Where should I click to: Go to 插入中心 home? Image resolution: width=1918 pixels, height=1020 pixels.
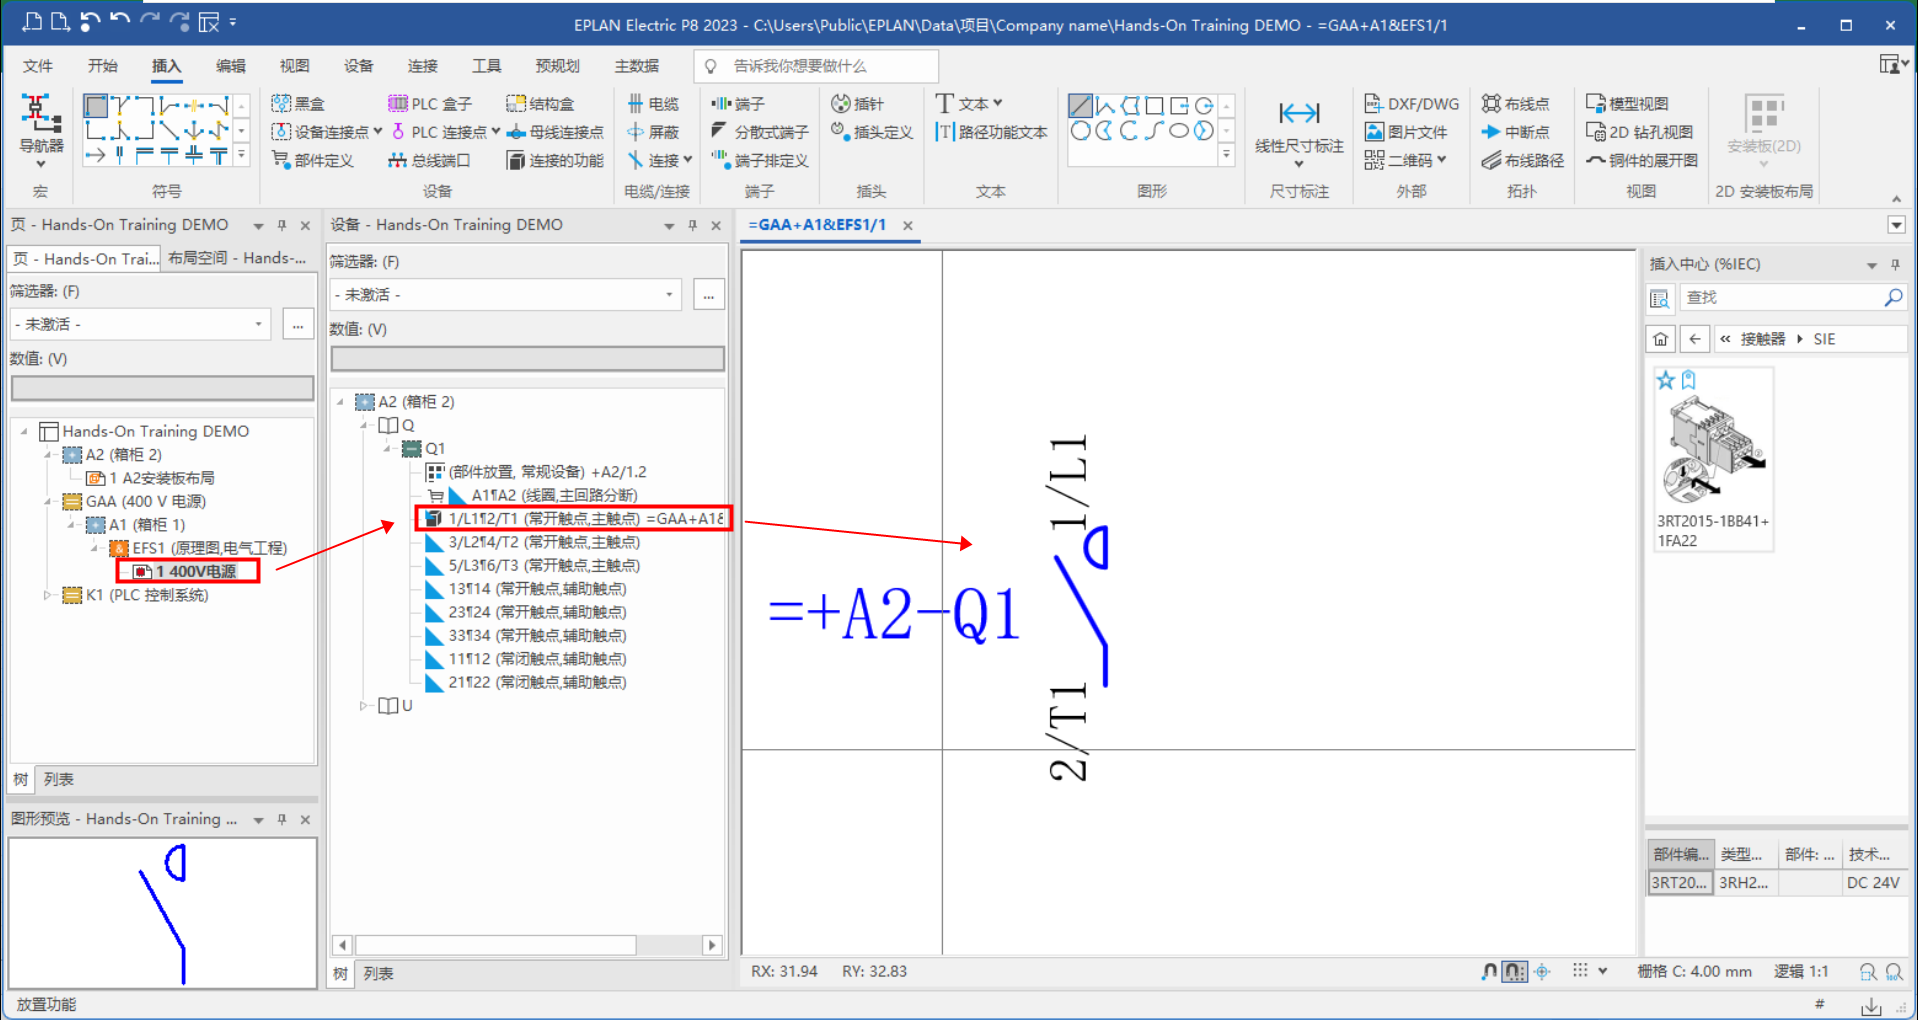point(1661,339)
